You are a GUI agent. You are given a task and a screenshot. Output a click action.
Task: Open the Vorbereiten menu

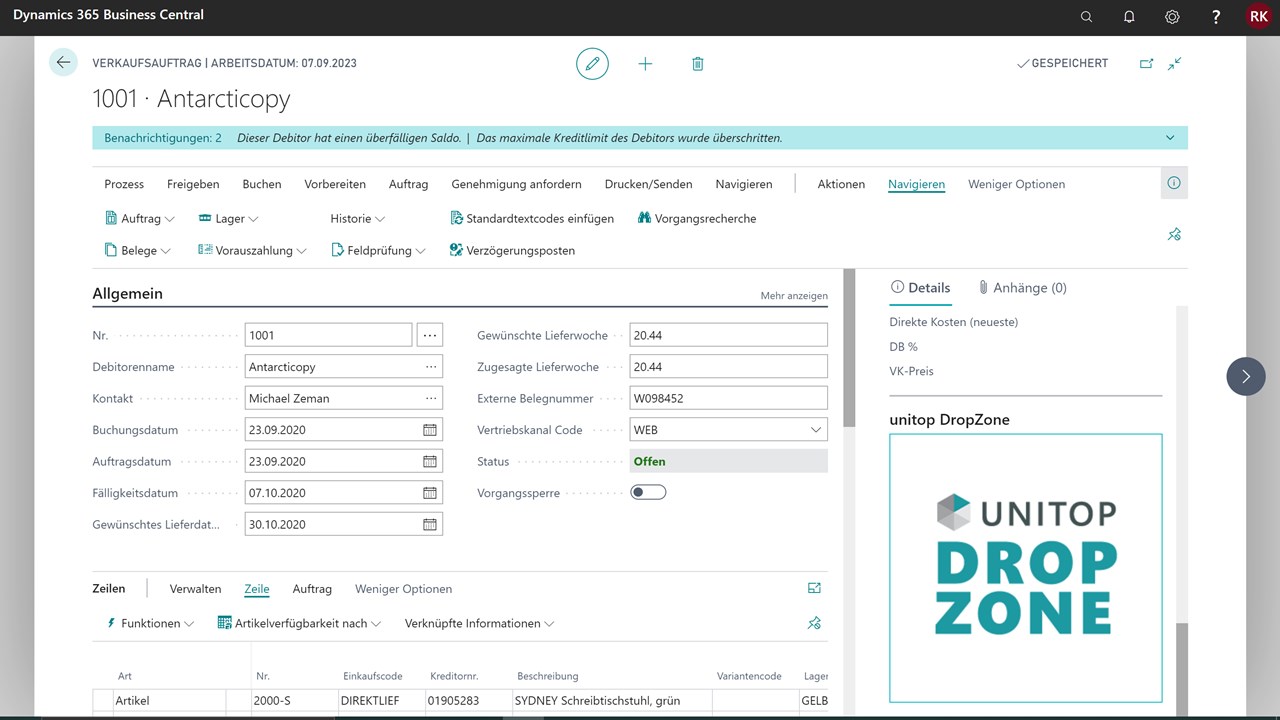click(335, 184)
